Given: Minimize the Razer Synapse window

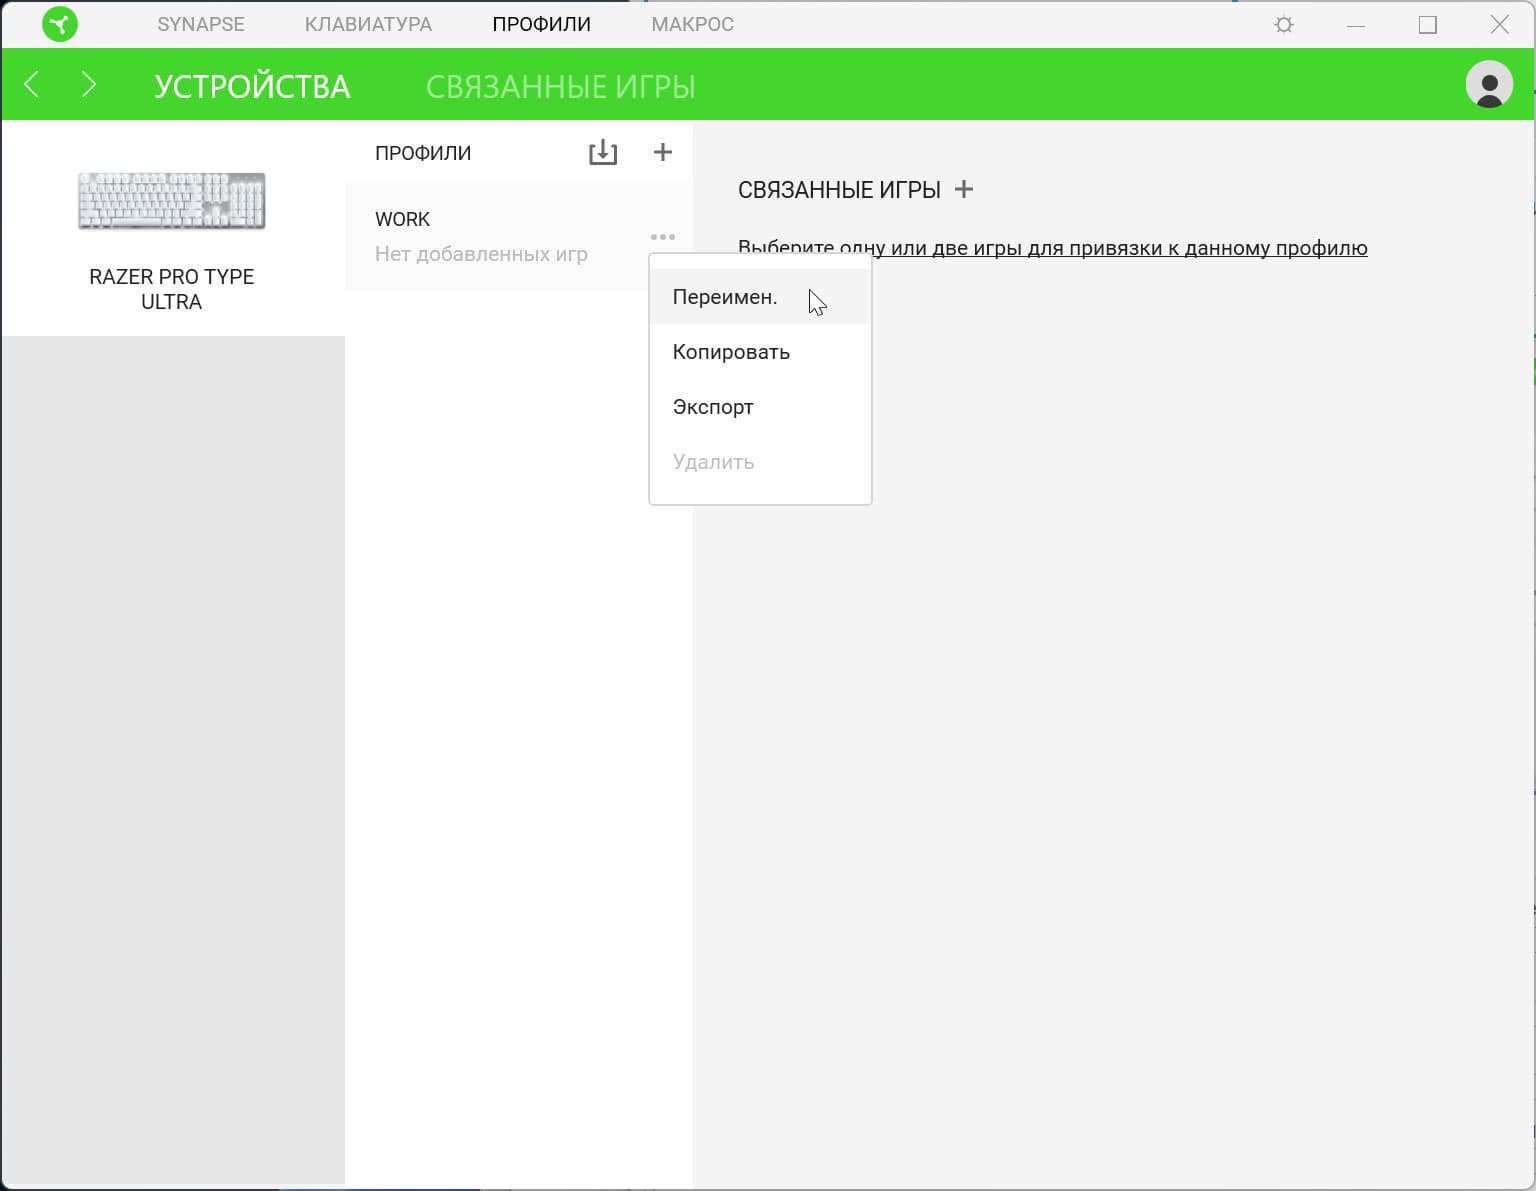Looking at the screenshot, I should pos(1356,25).
